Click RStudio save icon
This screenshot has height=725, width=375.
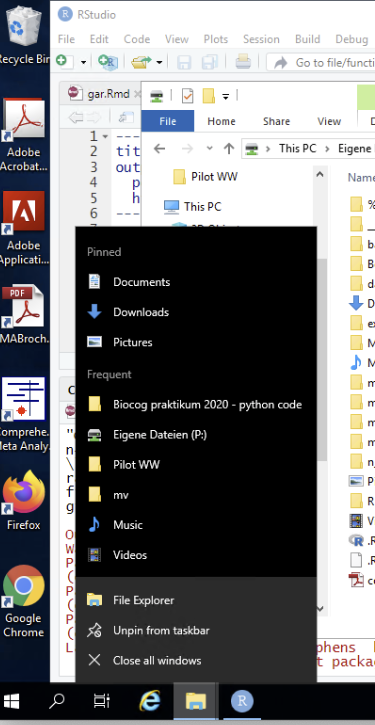[184, 61]
